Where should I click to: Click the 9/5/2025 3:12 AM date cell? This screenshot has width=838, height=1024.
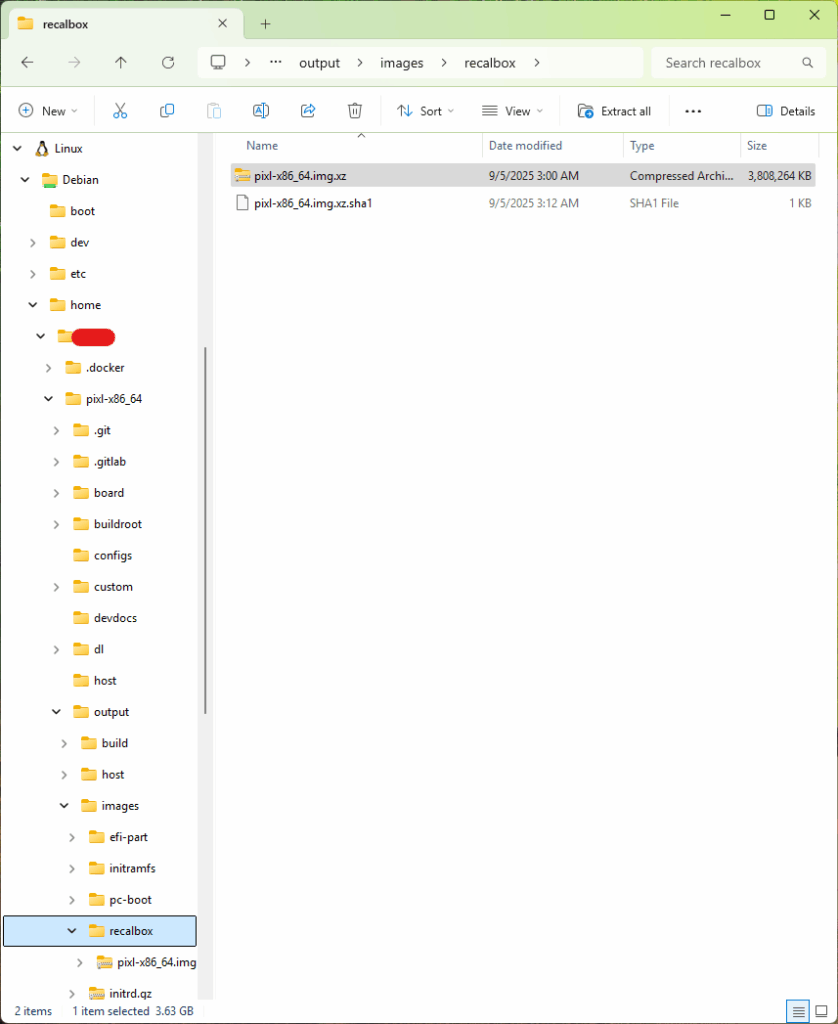pyautogui.click(x=534, y=203)
